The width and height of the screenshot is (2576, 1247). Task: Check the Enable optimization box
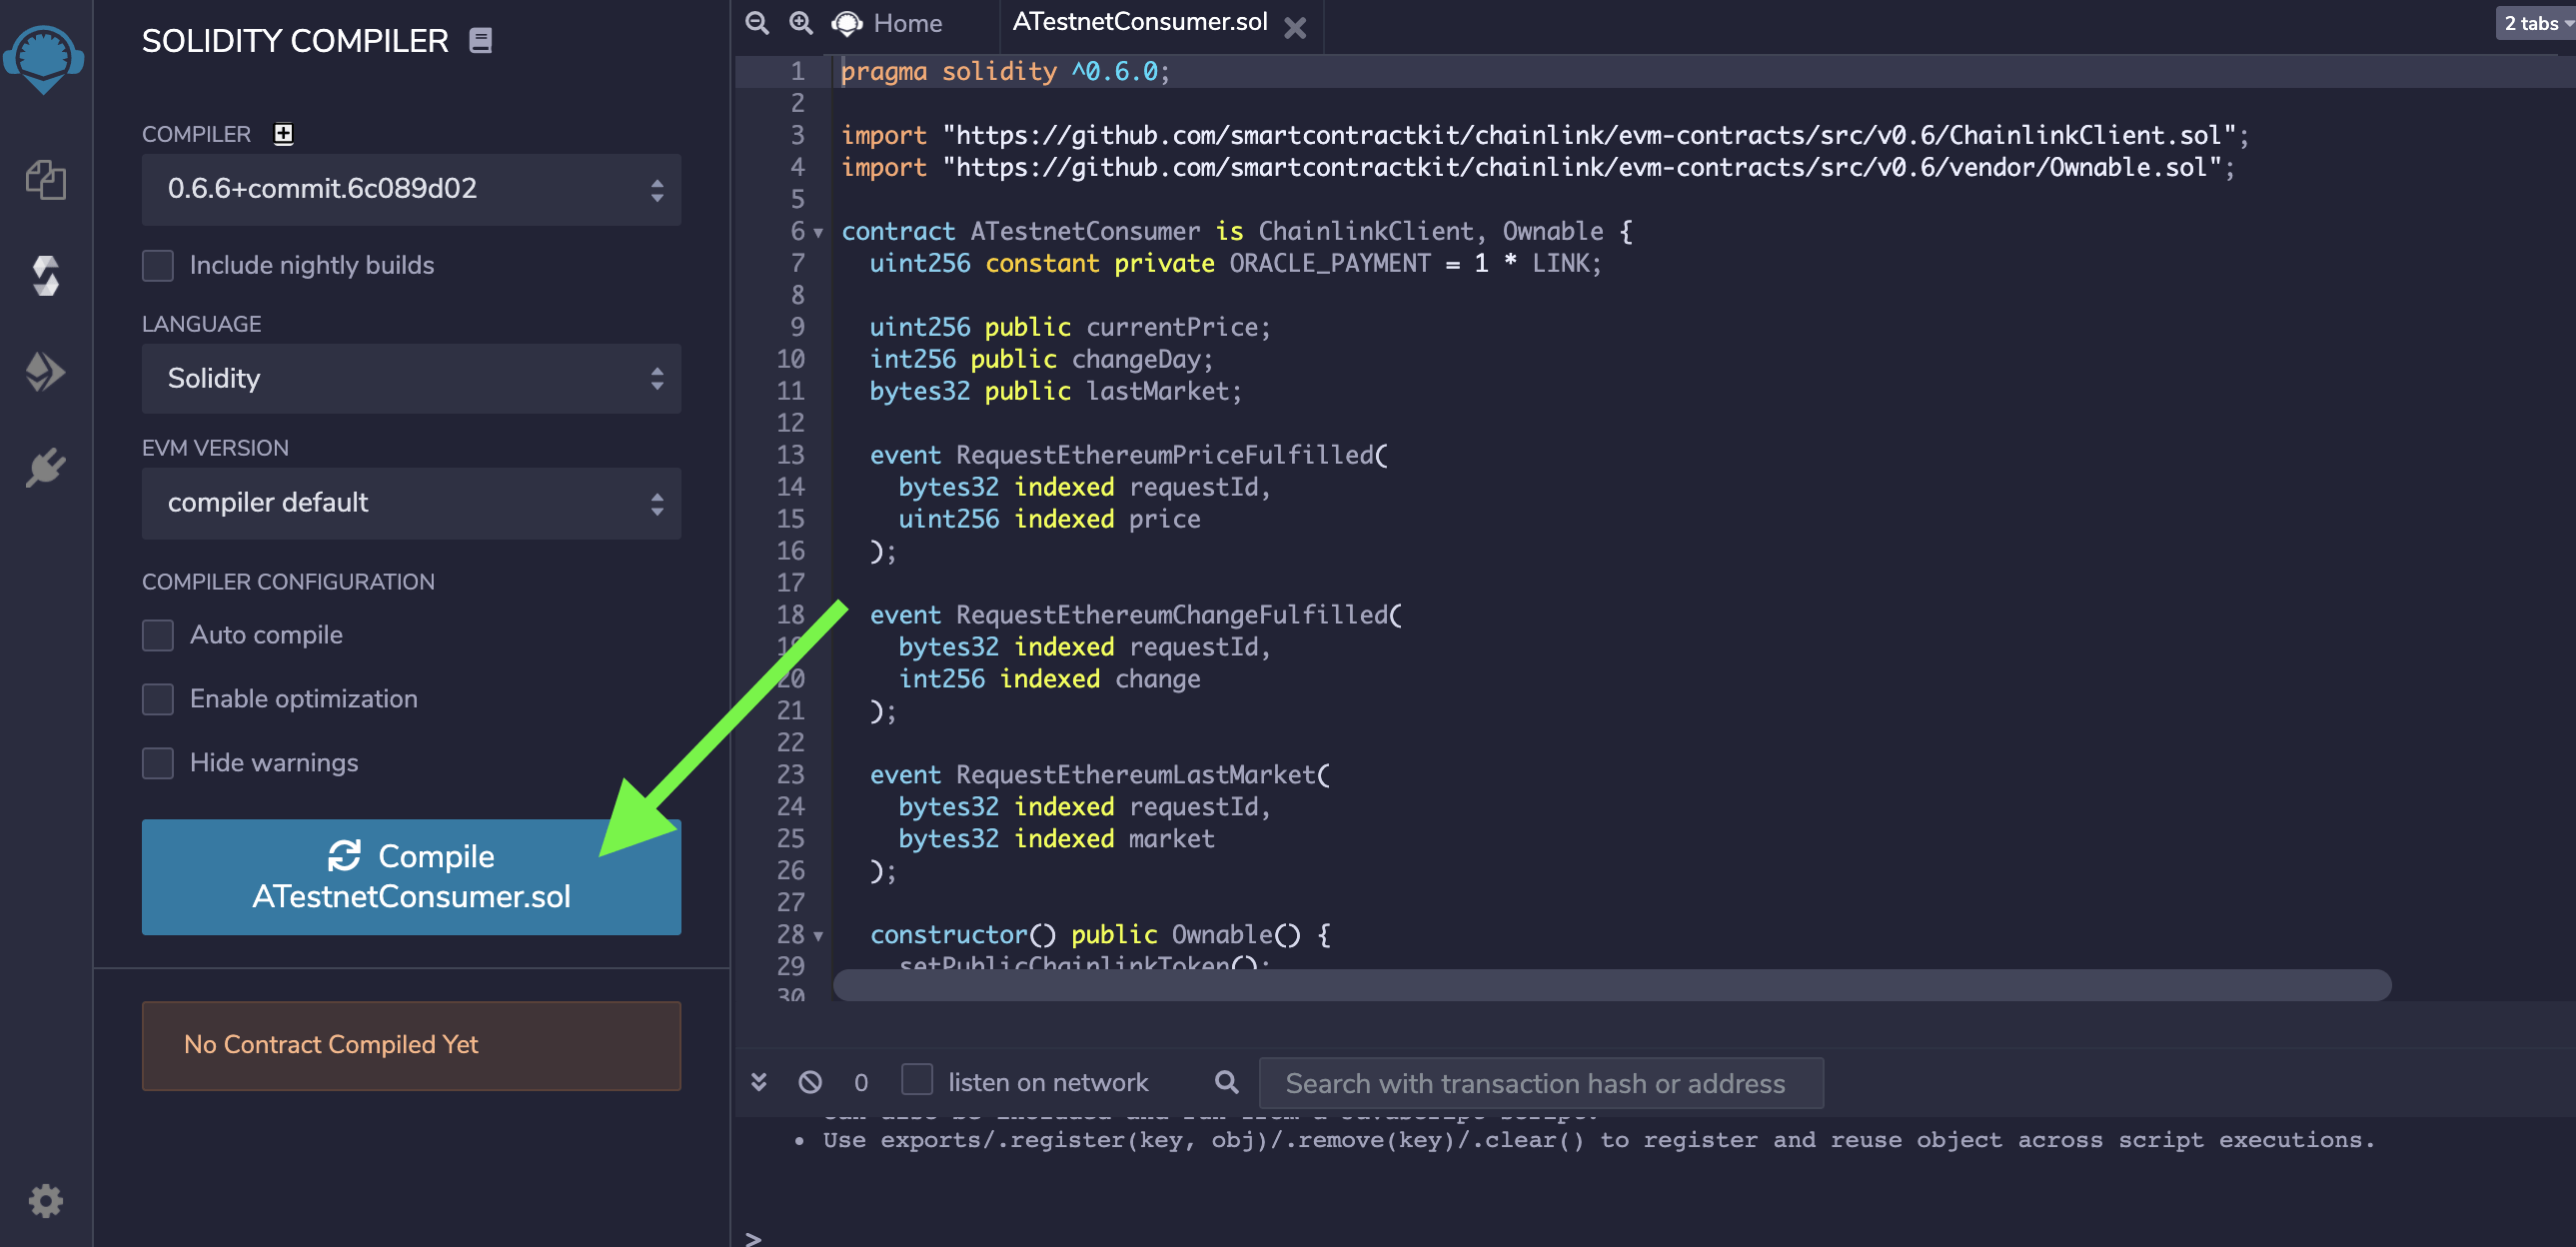158,699
